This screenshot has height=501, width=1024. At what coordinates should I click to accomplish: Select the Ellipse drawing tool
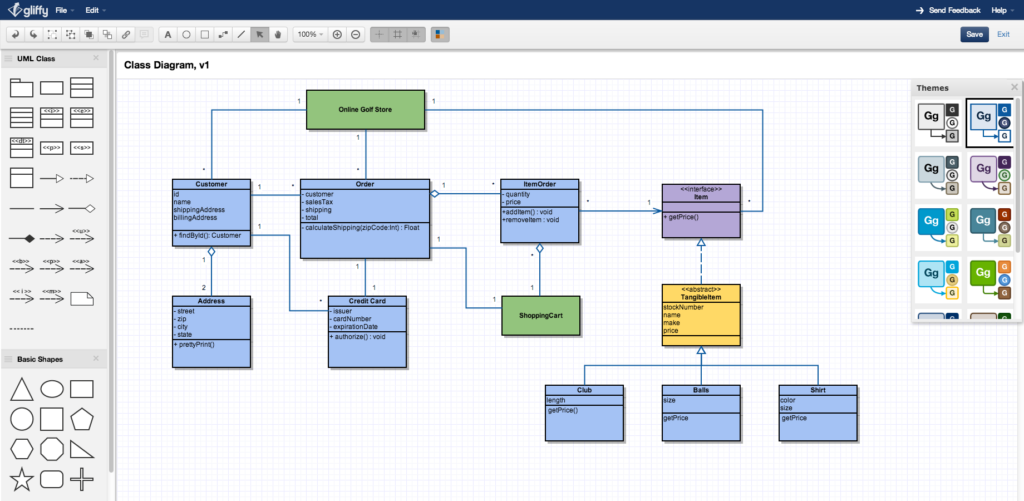point(186,34)
